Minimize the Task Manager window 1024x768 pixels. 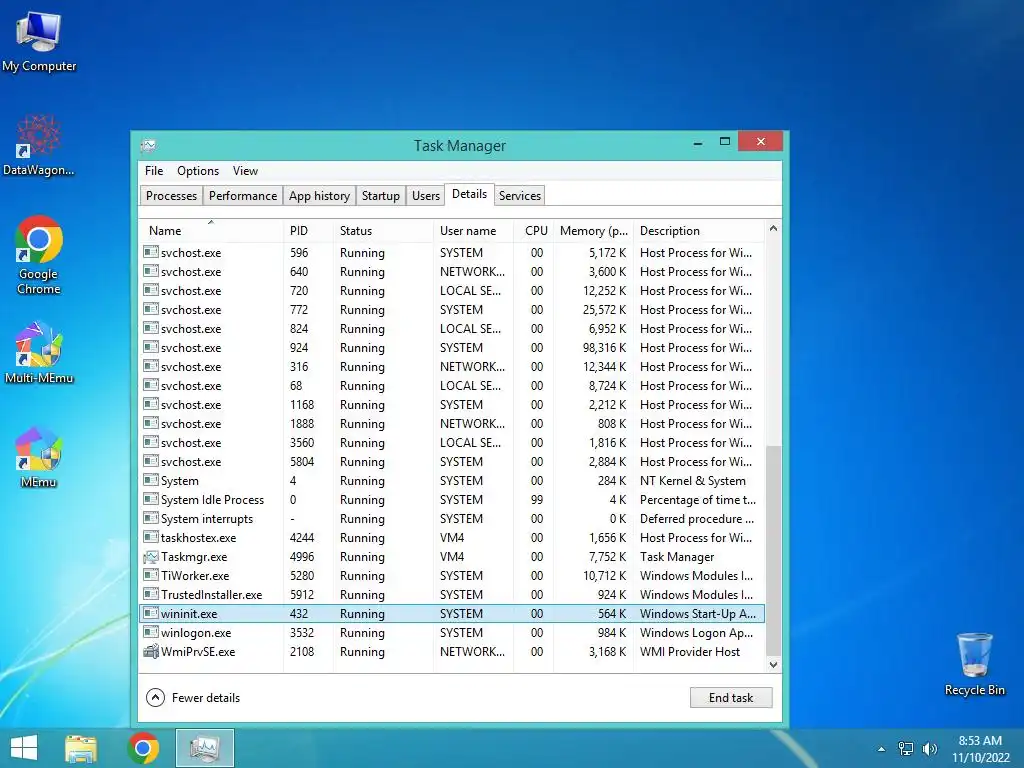(698, 142)
